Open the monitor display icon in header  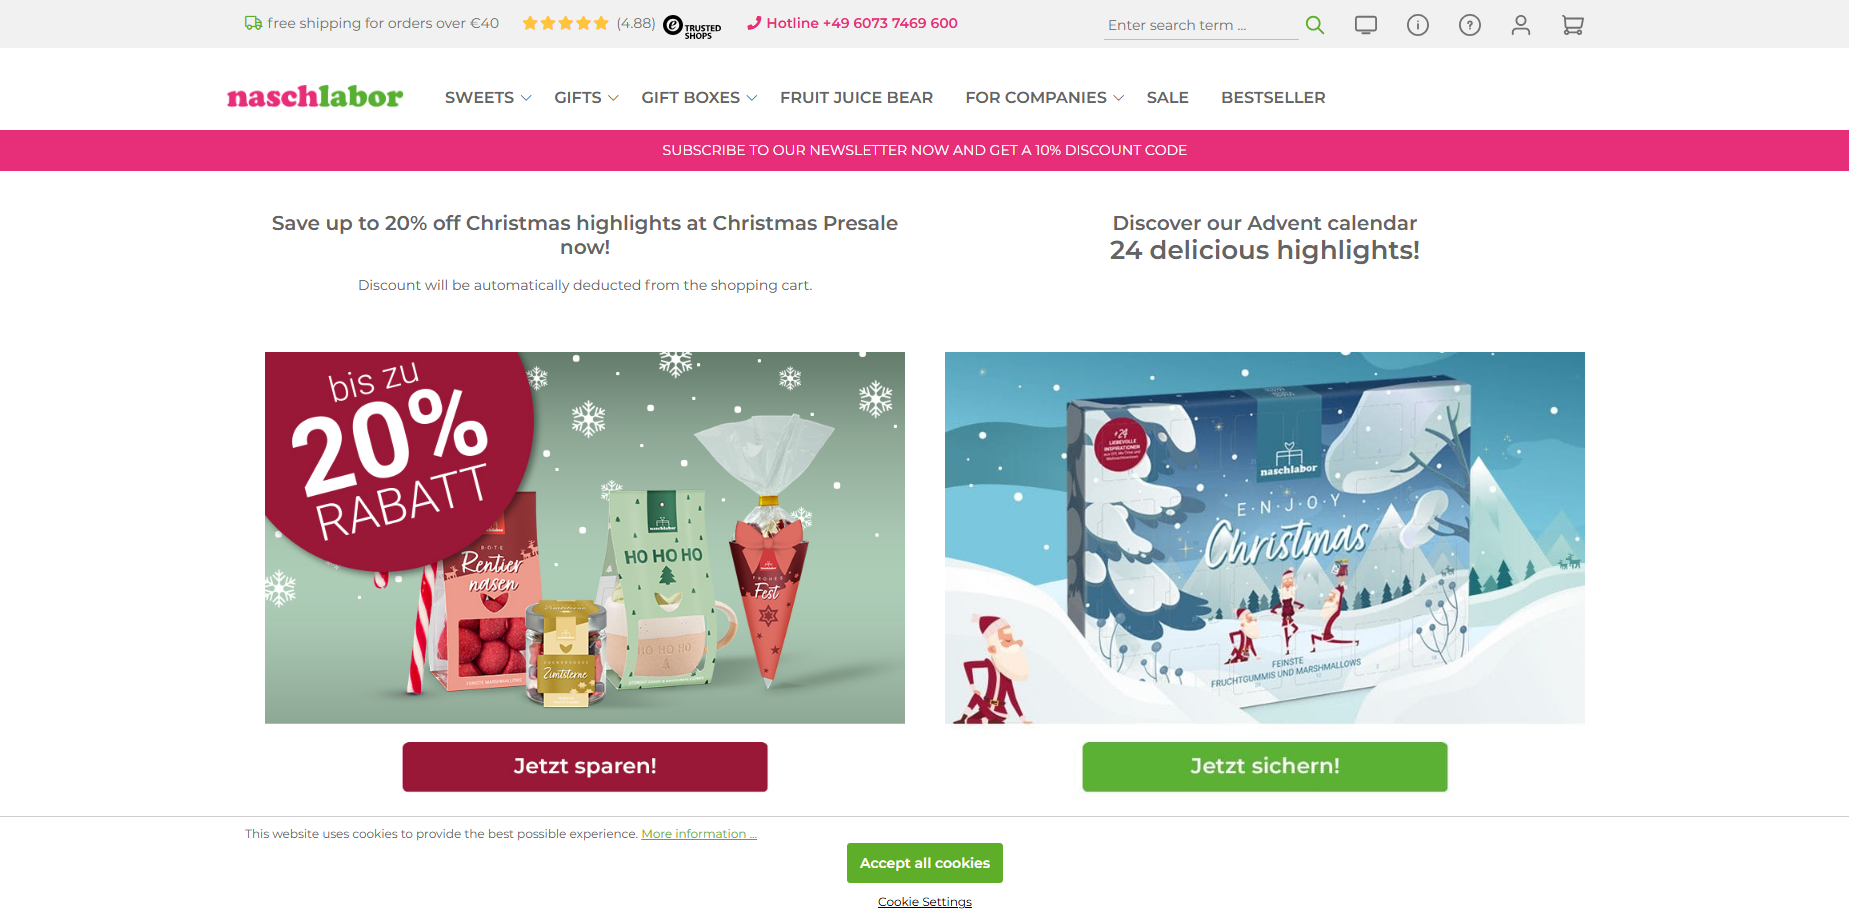tap(1366, 25)
